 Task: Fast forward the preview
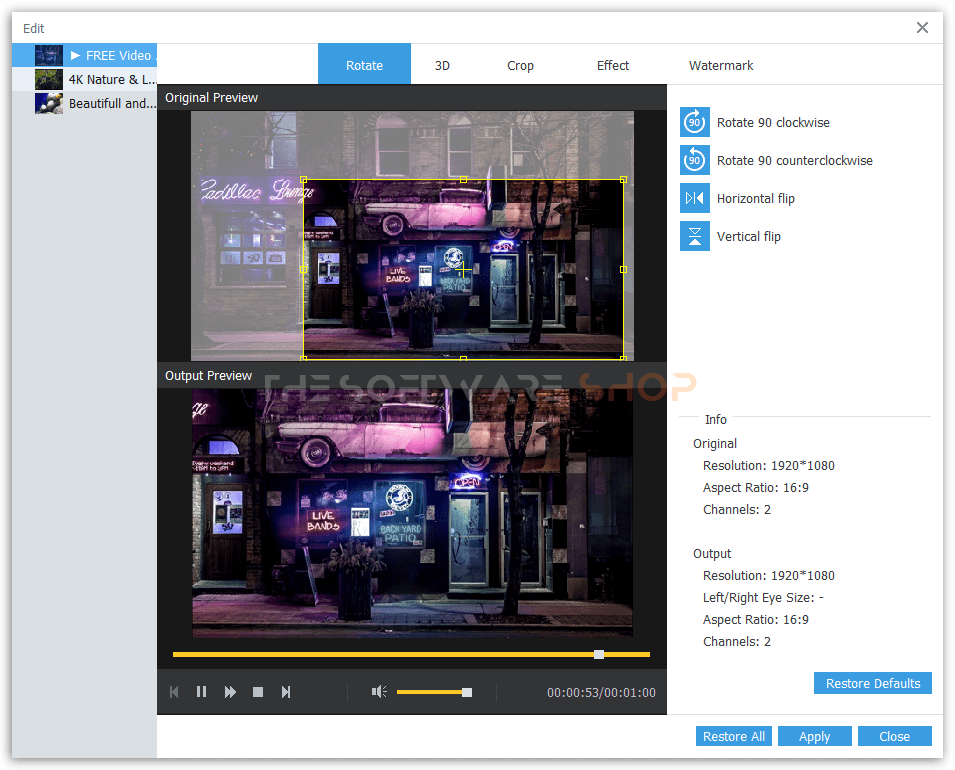pos(230,692)
